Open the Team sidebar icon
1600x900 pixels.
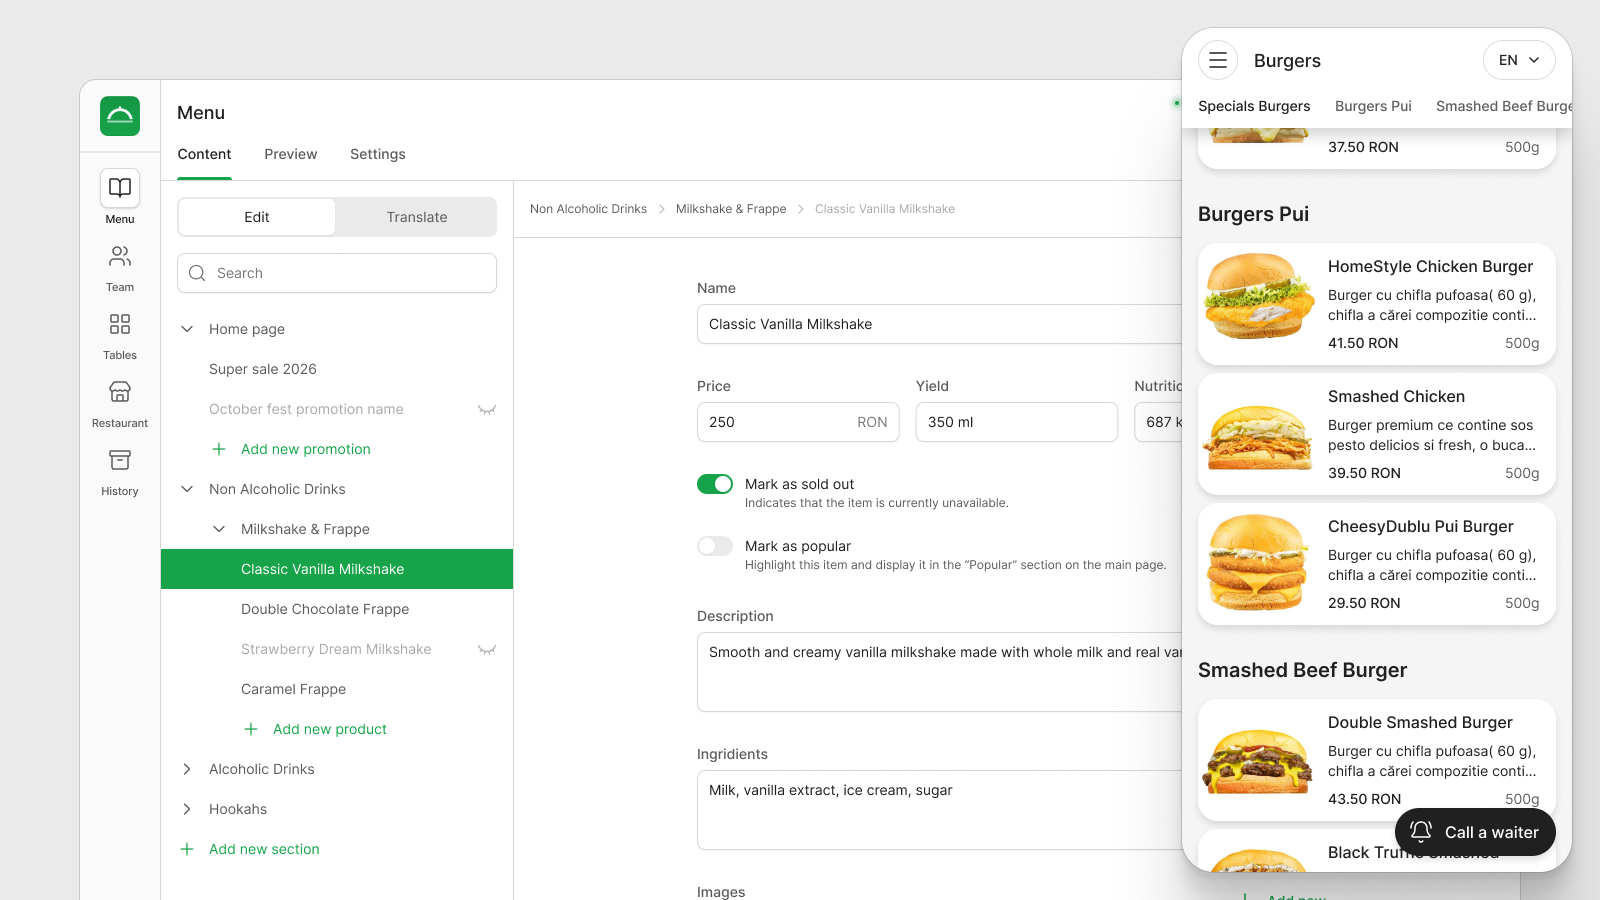120,257
